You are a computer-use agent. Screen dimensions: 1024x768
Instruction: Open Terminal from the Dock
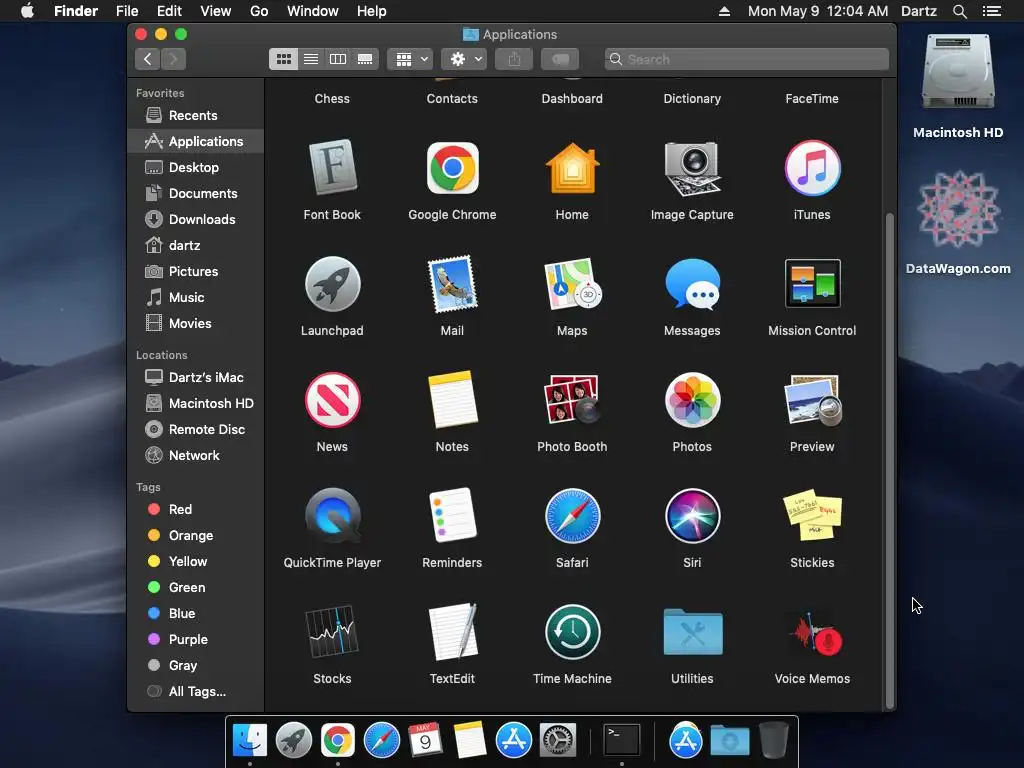(621, 741)
